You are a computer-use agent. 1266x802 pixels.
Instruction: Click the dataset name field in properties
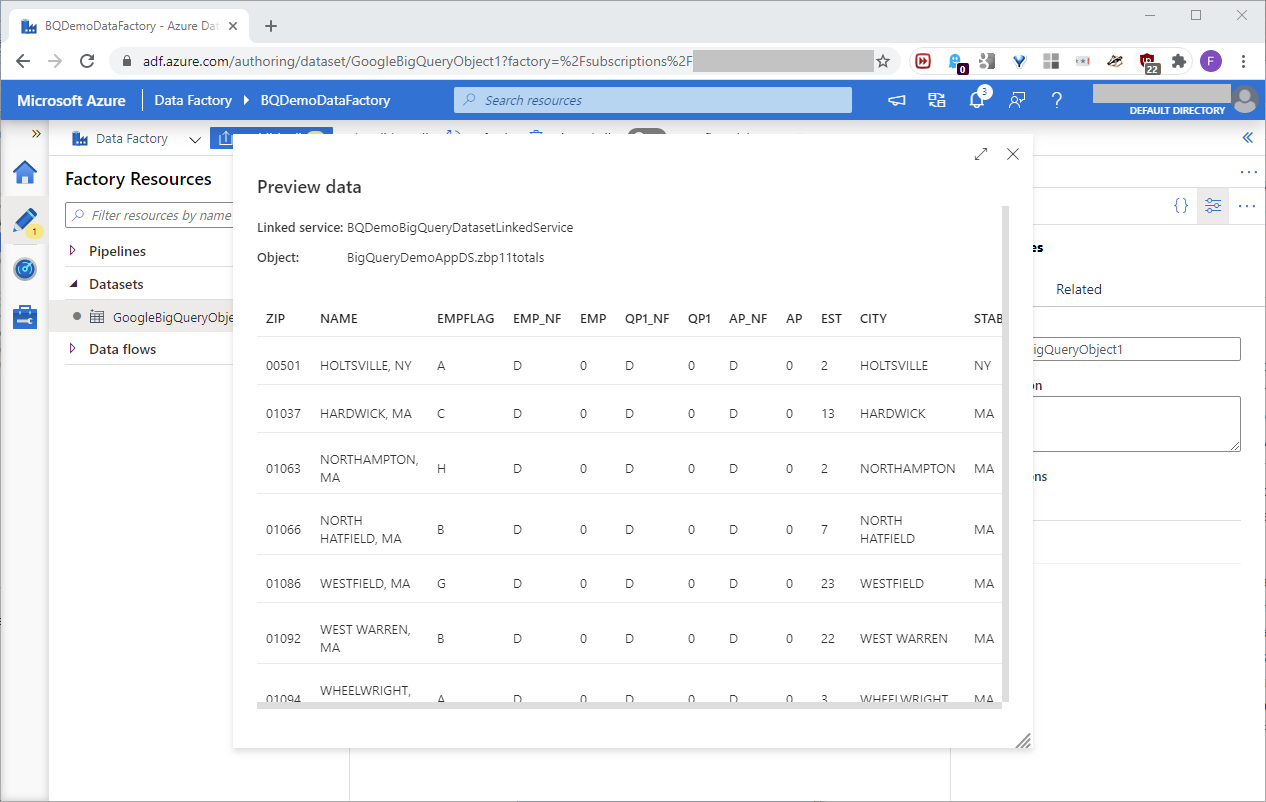click(1137, 349)
